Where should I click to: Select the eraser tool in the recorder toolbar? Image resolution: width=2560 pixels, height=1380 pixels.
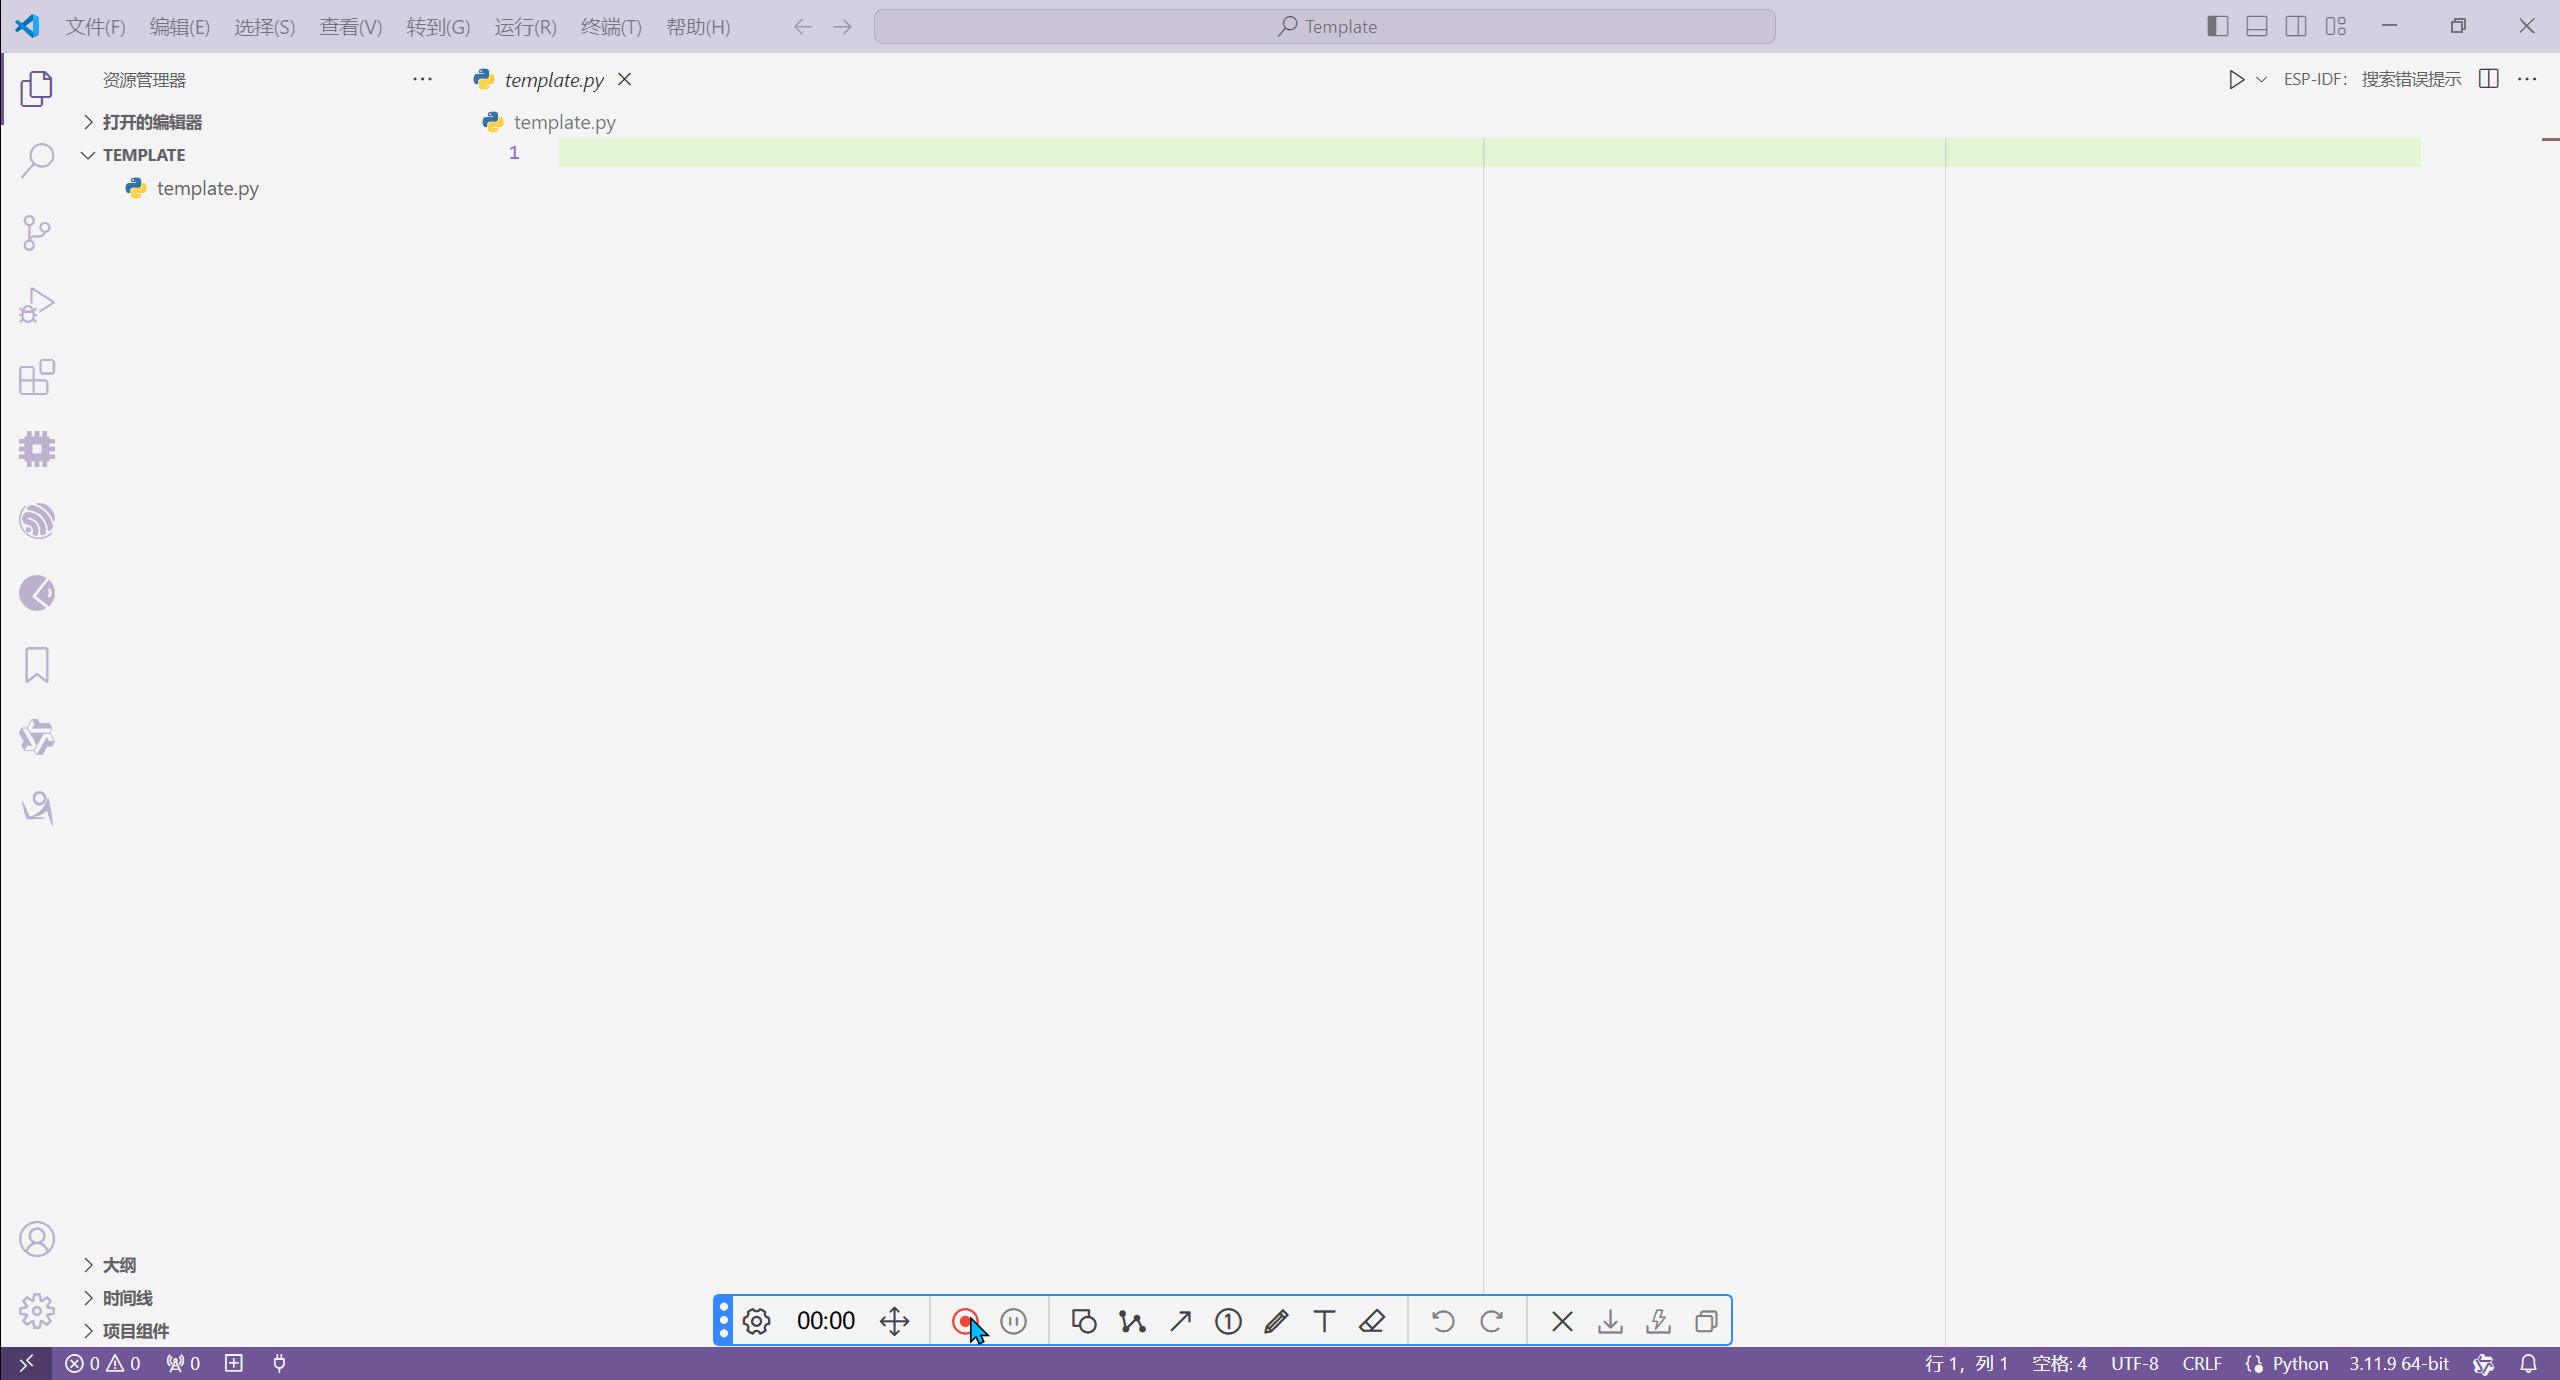tap(1372, 1321)
